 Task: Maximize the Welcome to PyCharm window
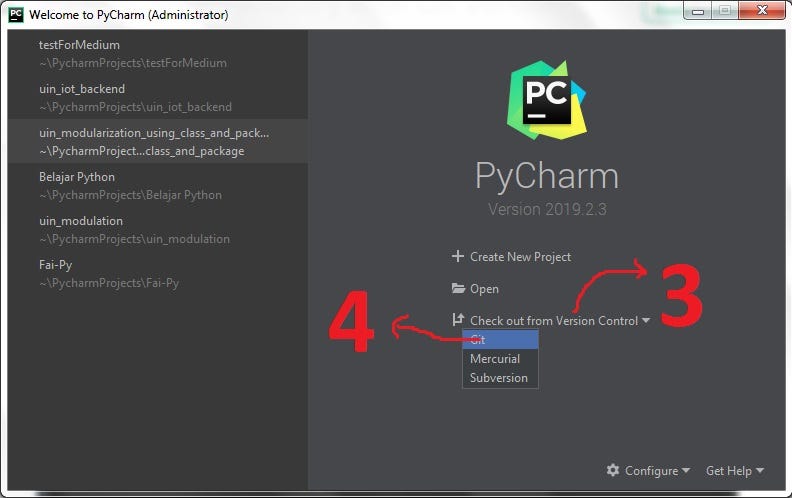pyautogui.click(x=725, y=11)
